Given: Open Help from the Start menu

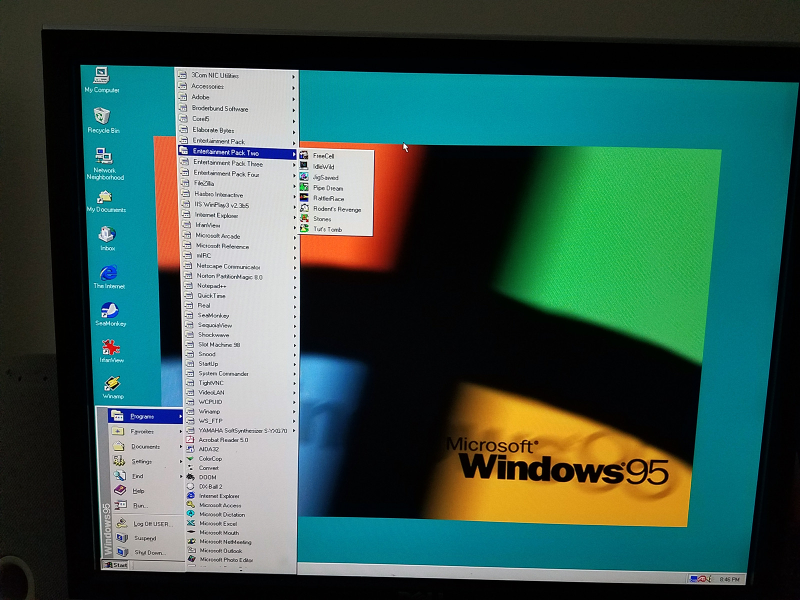Looking at the screenshot, I should 147,491.
